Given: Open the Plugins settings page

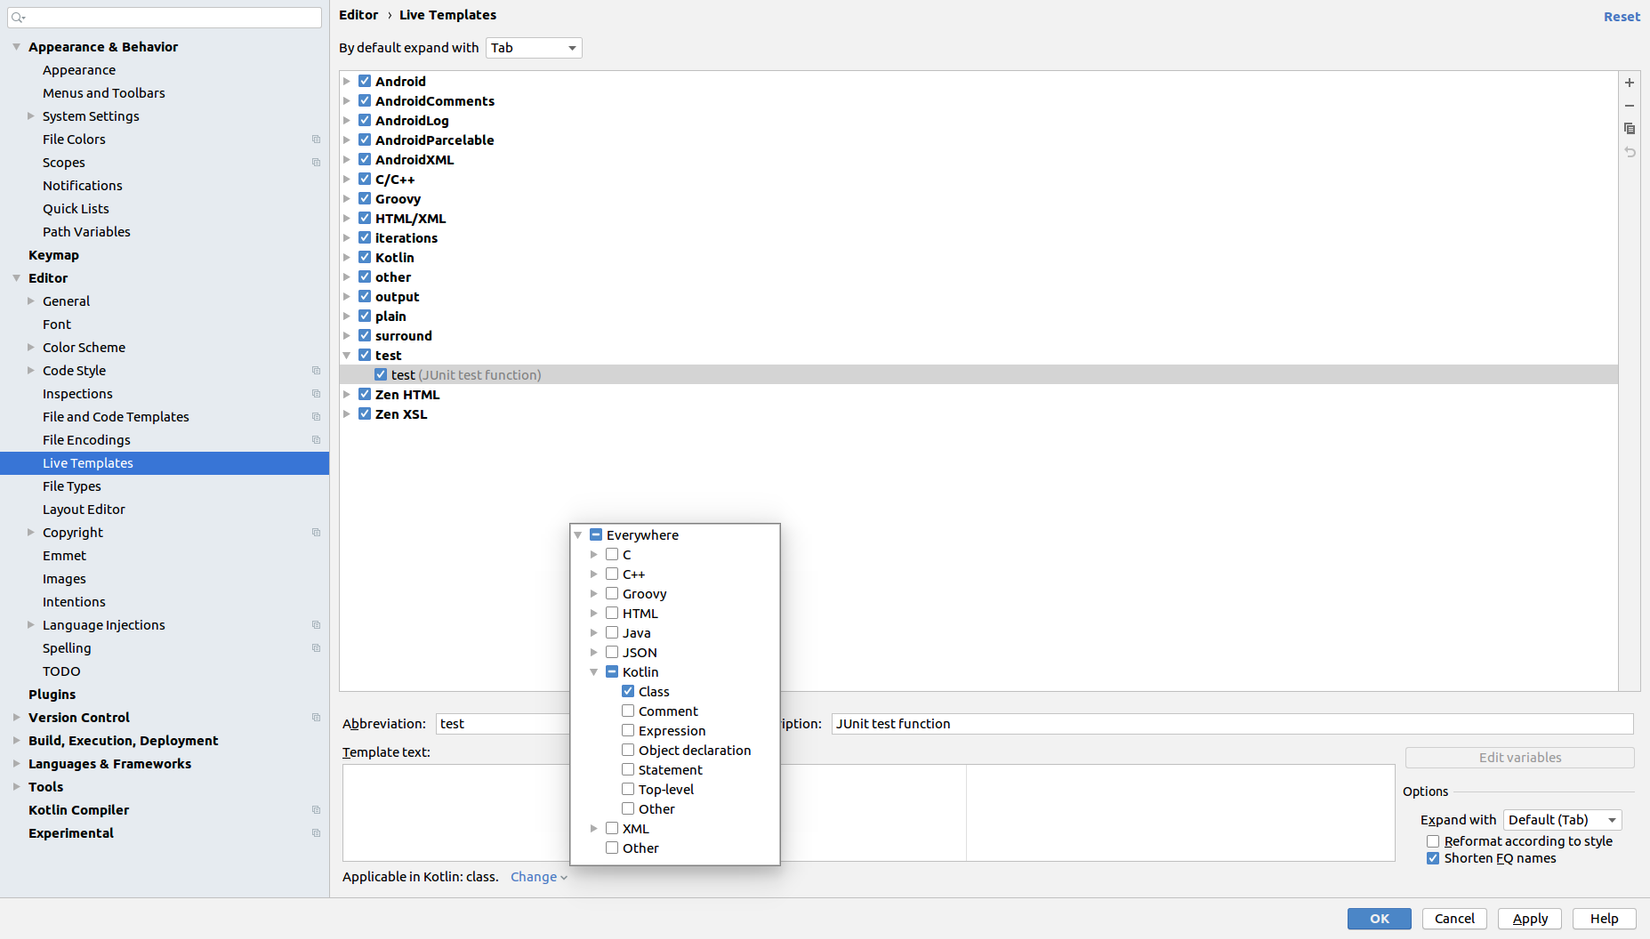Looking at the screenshot, I should [52, 694].
